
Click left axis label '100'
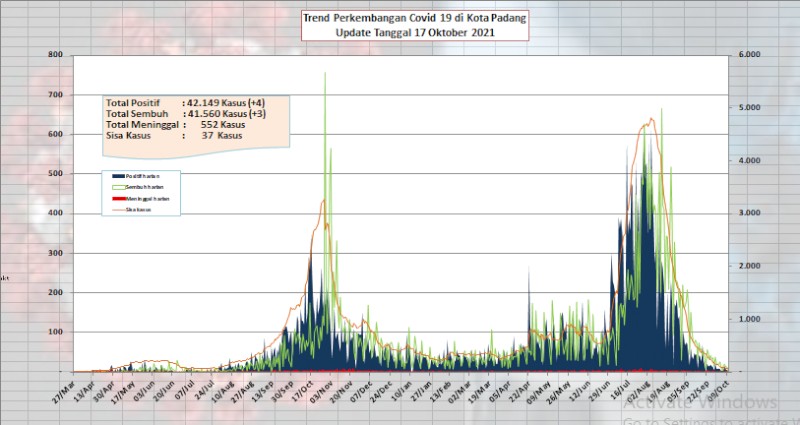pos(55,332)
